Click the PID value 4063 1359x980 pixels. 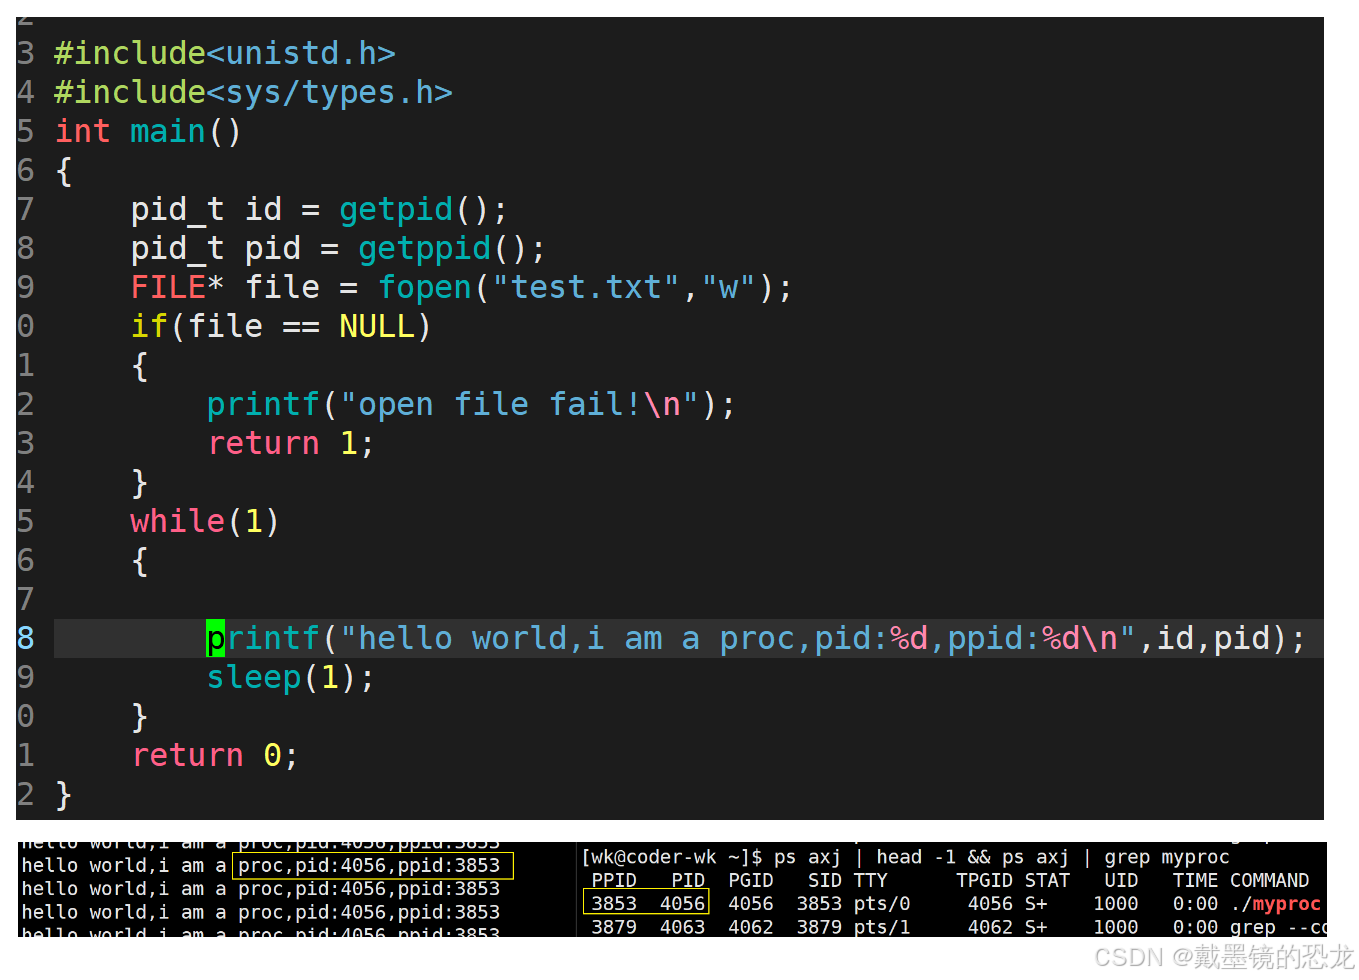click(x=683, y=927)
